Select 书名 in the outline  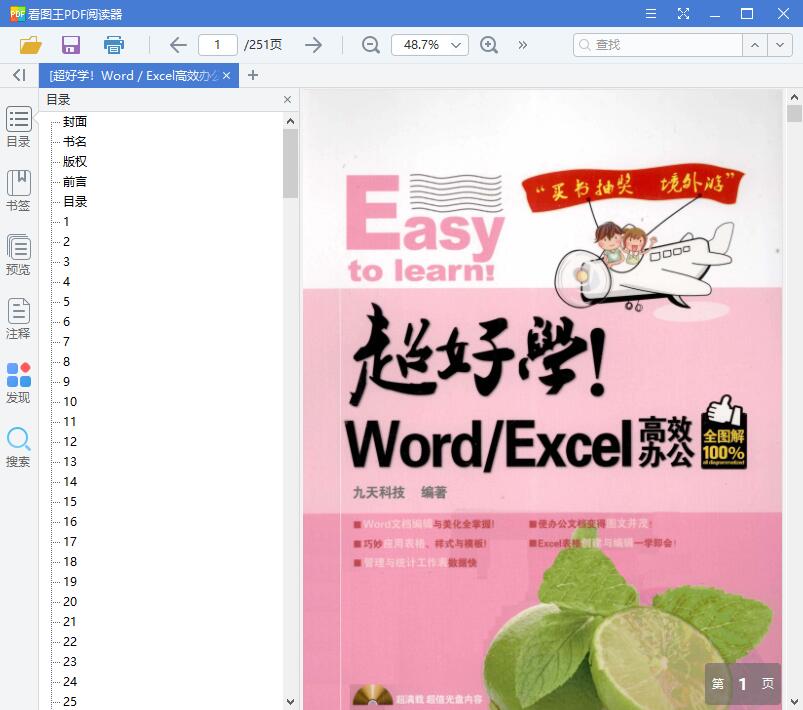point(75,141)
